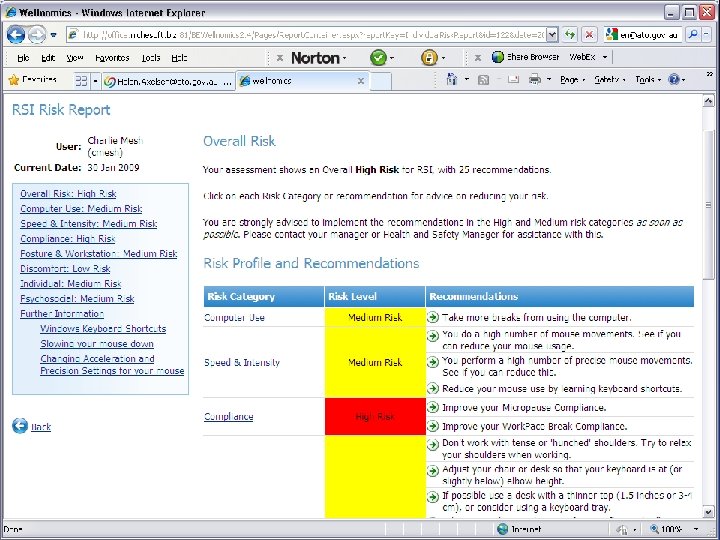Close the Wellnomics tab
The image size is (720, 540).
tap(361, 81)
